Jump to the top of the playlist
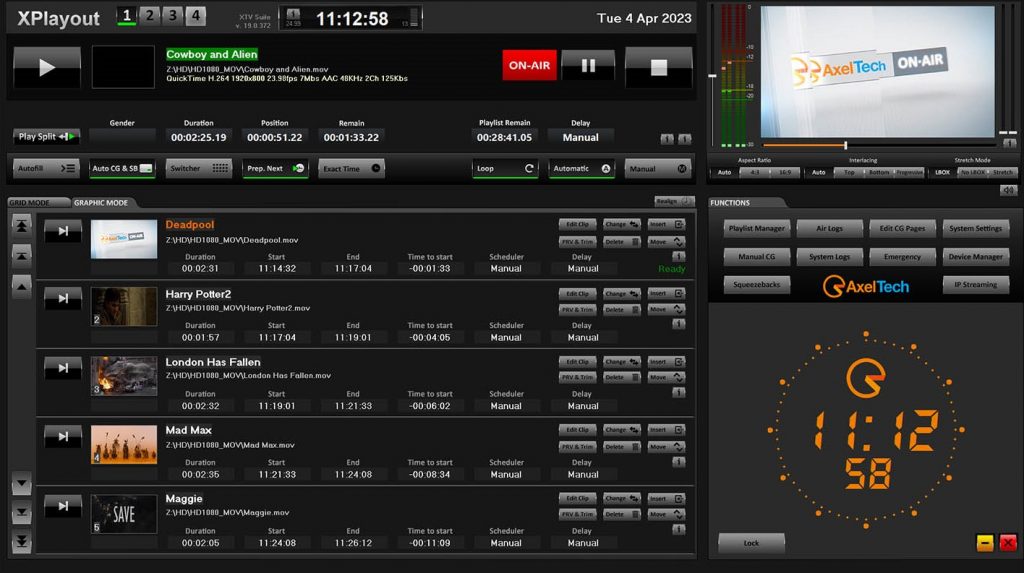 pyautogui.click(x=22, y=226)
